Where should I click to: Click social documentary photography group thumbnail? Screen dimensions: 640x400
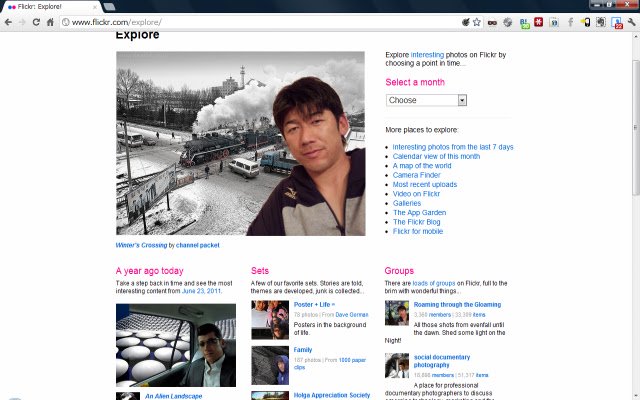(397, 365)
